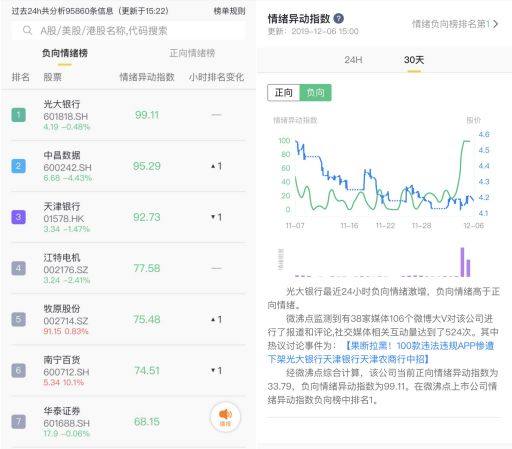This screenshot has width=512, height=449.
Task: Open the help question mark icon
Action: point(339,18)
